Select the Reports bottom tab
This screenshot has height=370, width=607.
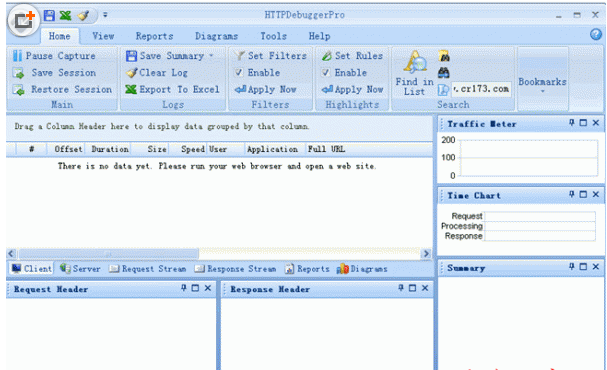click(x=307, y=269)
